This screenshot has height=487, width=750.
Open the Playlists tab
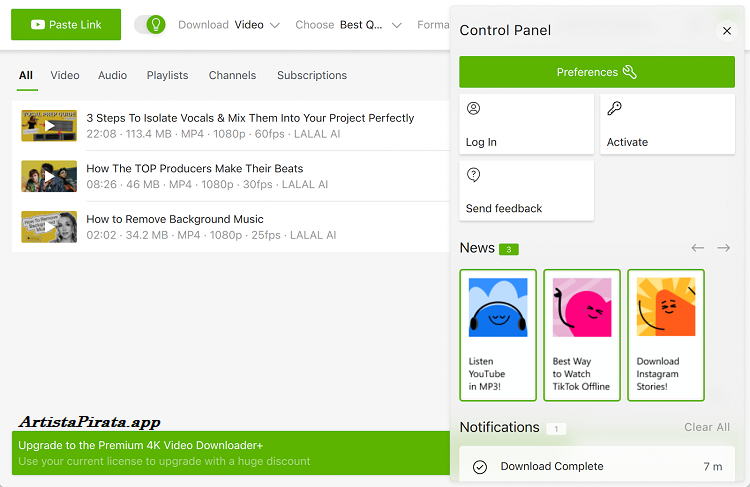click(x=167, y=76)
